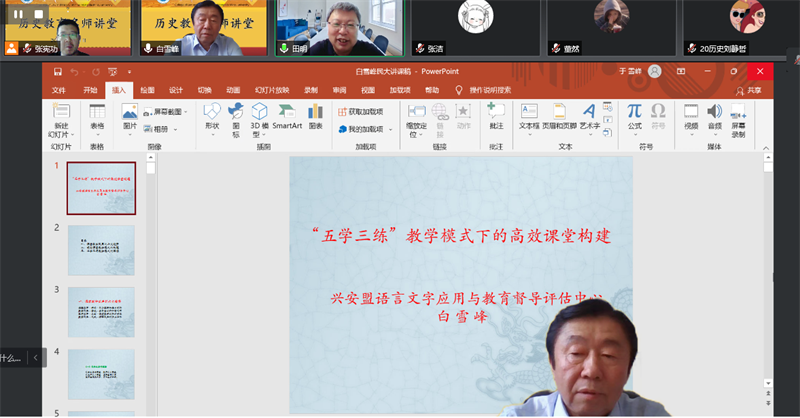800x418 pixels.
Task: Click 获取加载项 to get add-ins
Action: click(x=361, y=112)
